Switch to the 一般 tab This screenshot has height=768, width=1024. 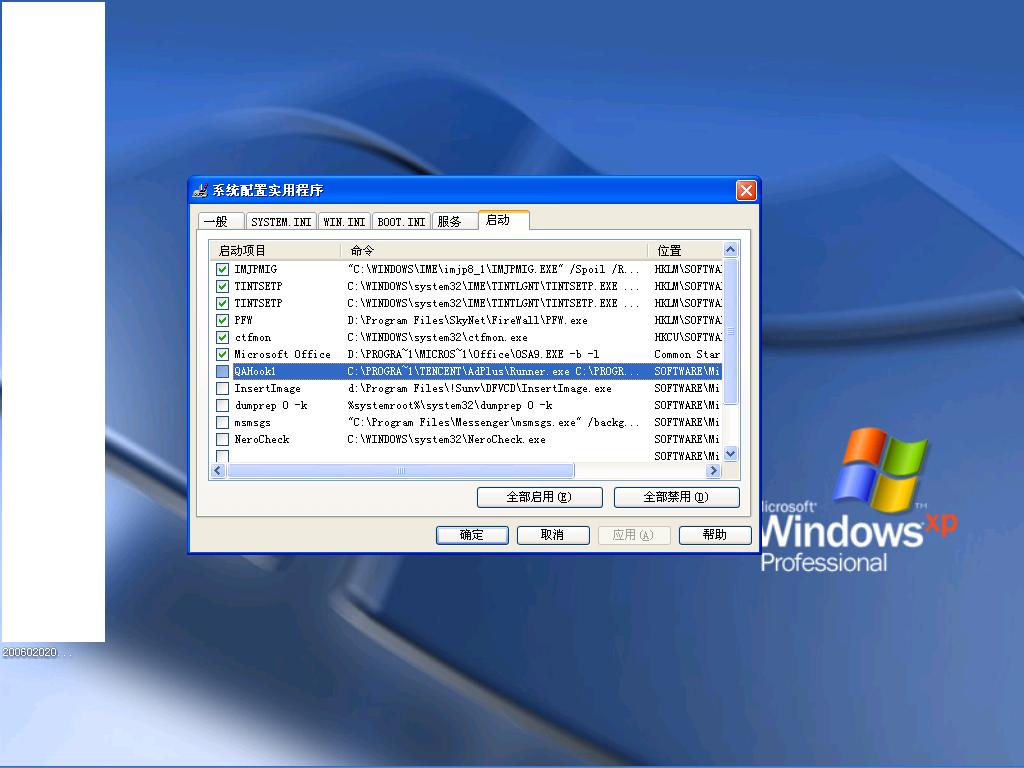221,221
